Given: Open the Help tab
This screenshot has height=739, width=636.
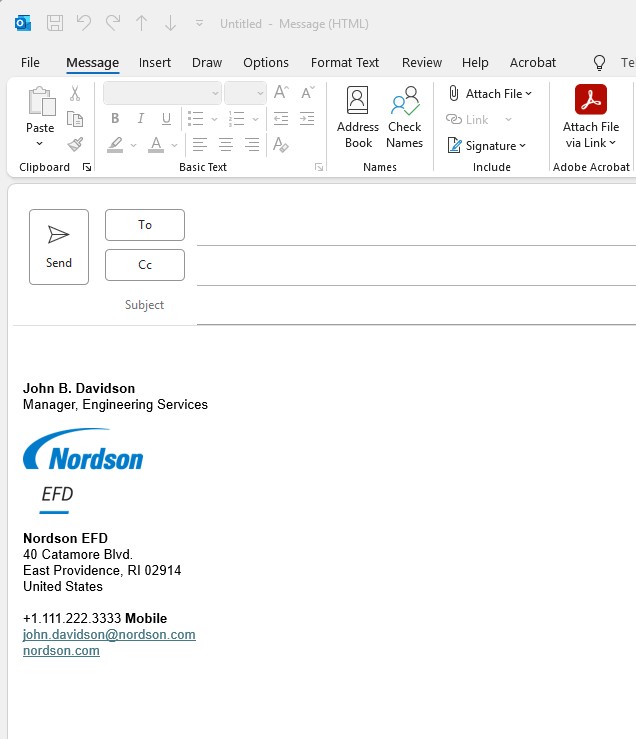Looking at the screenshot, I should point(475,63).
